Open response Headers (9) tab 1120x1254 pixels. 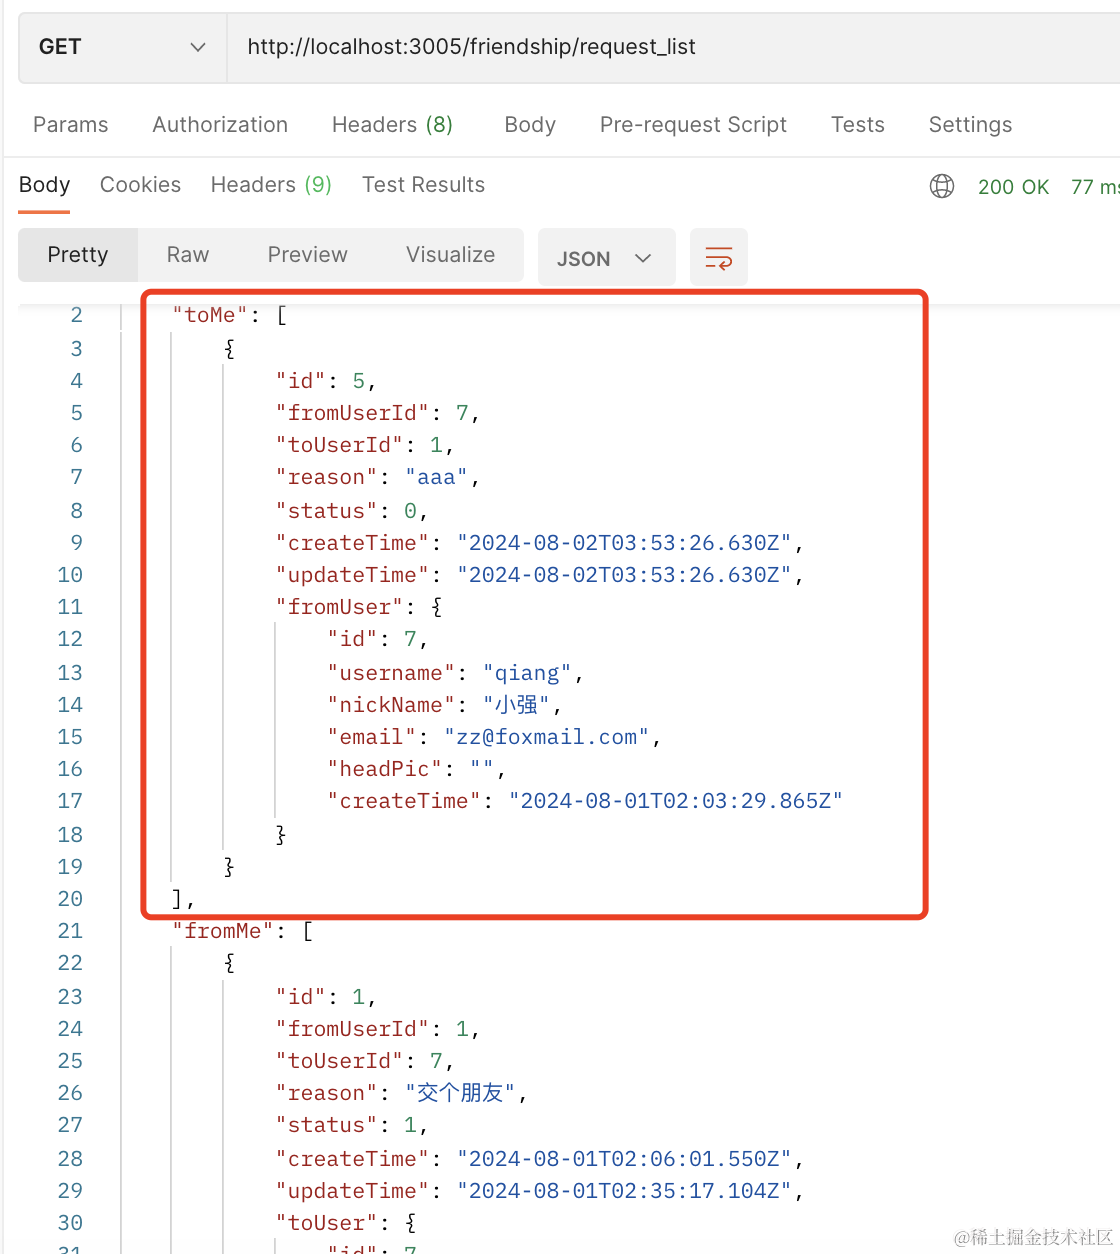(271, 185)
